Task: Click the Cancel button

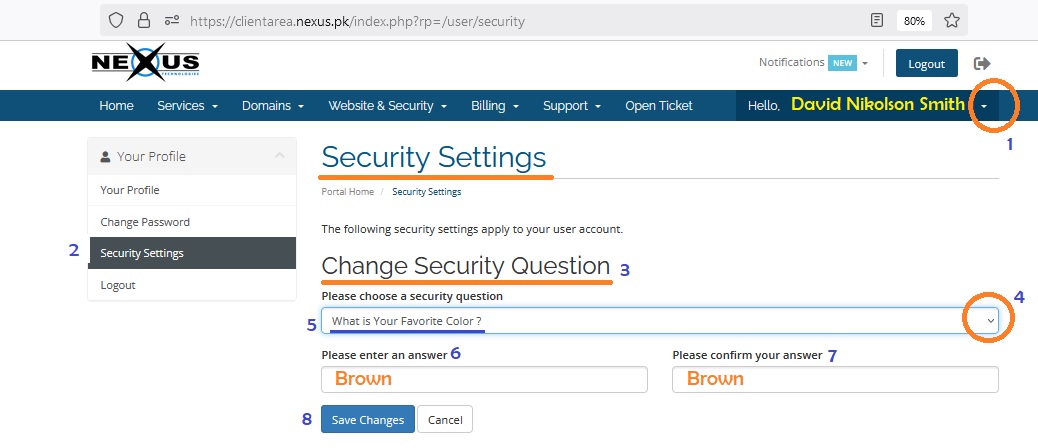Action: coord(445,420)
